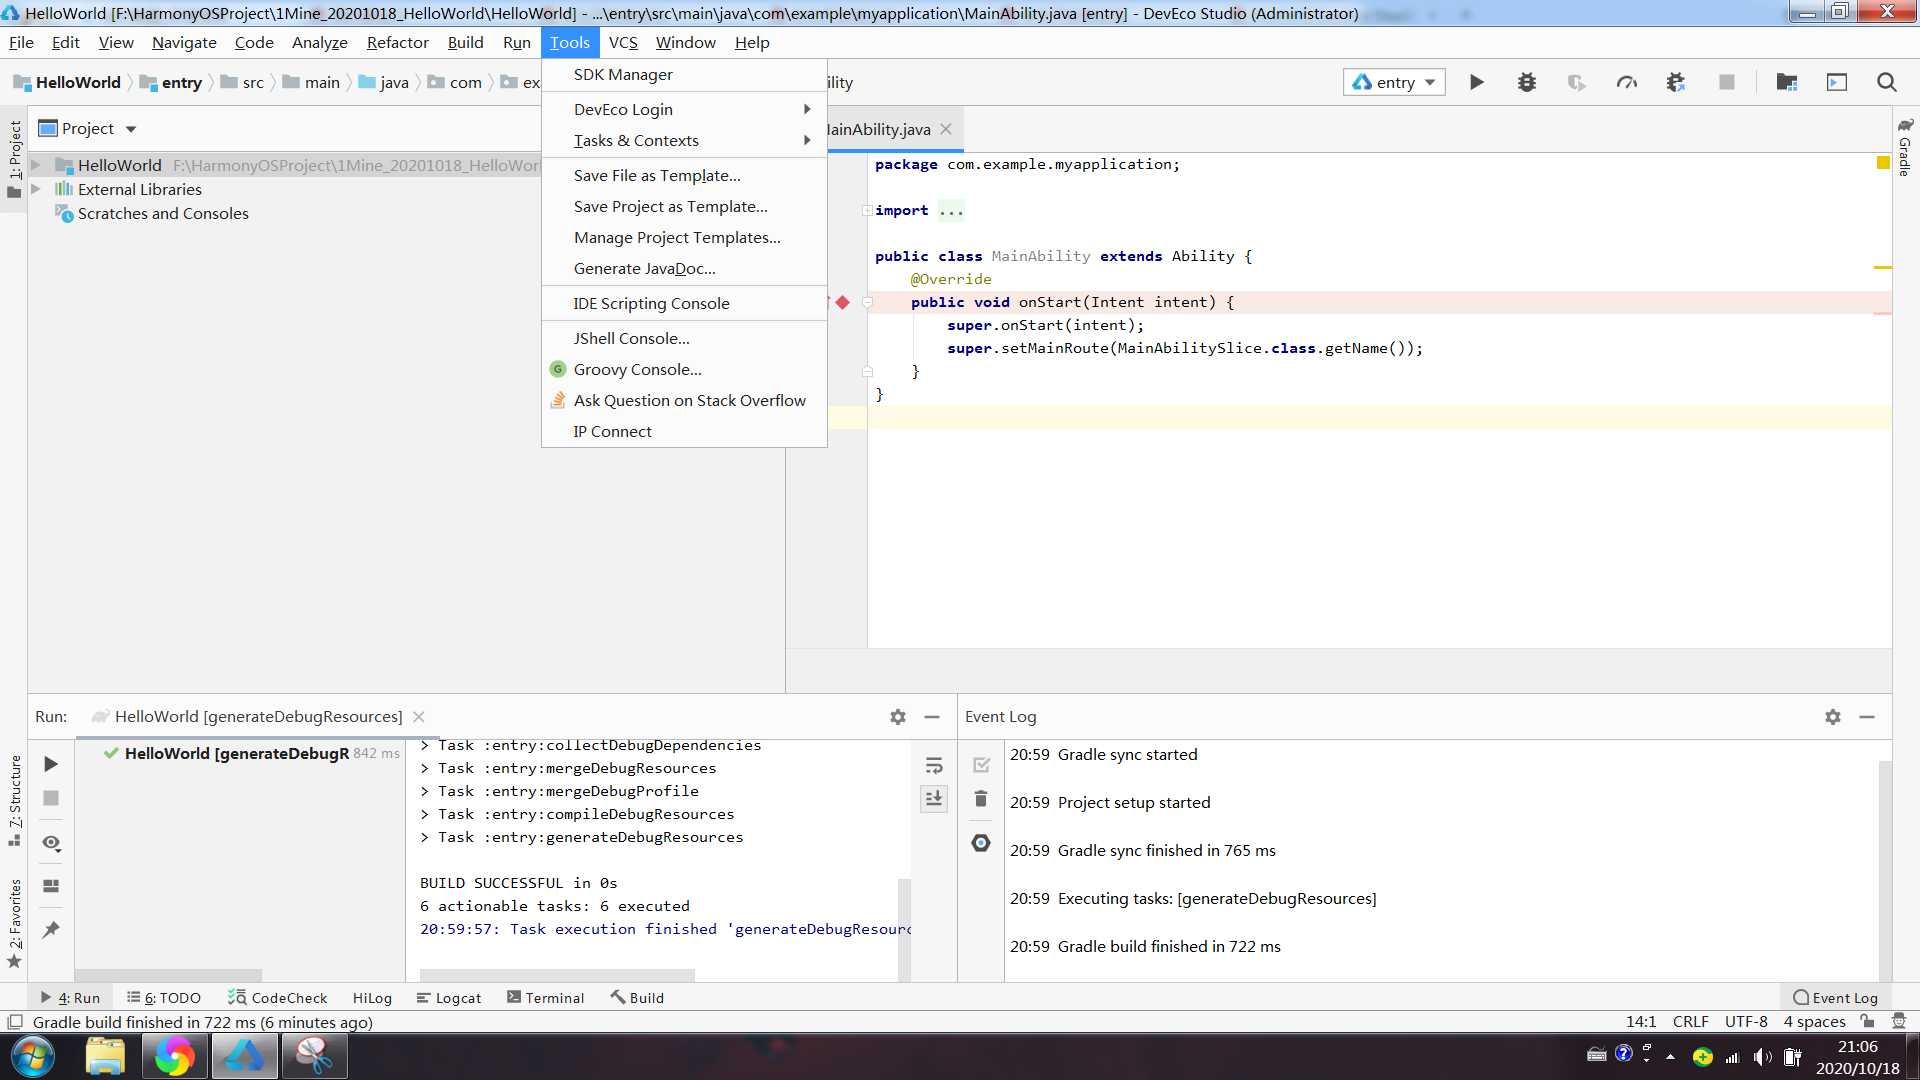Run the entry configuration with play button

tap(1476, 82)
